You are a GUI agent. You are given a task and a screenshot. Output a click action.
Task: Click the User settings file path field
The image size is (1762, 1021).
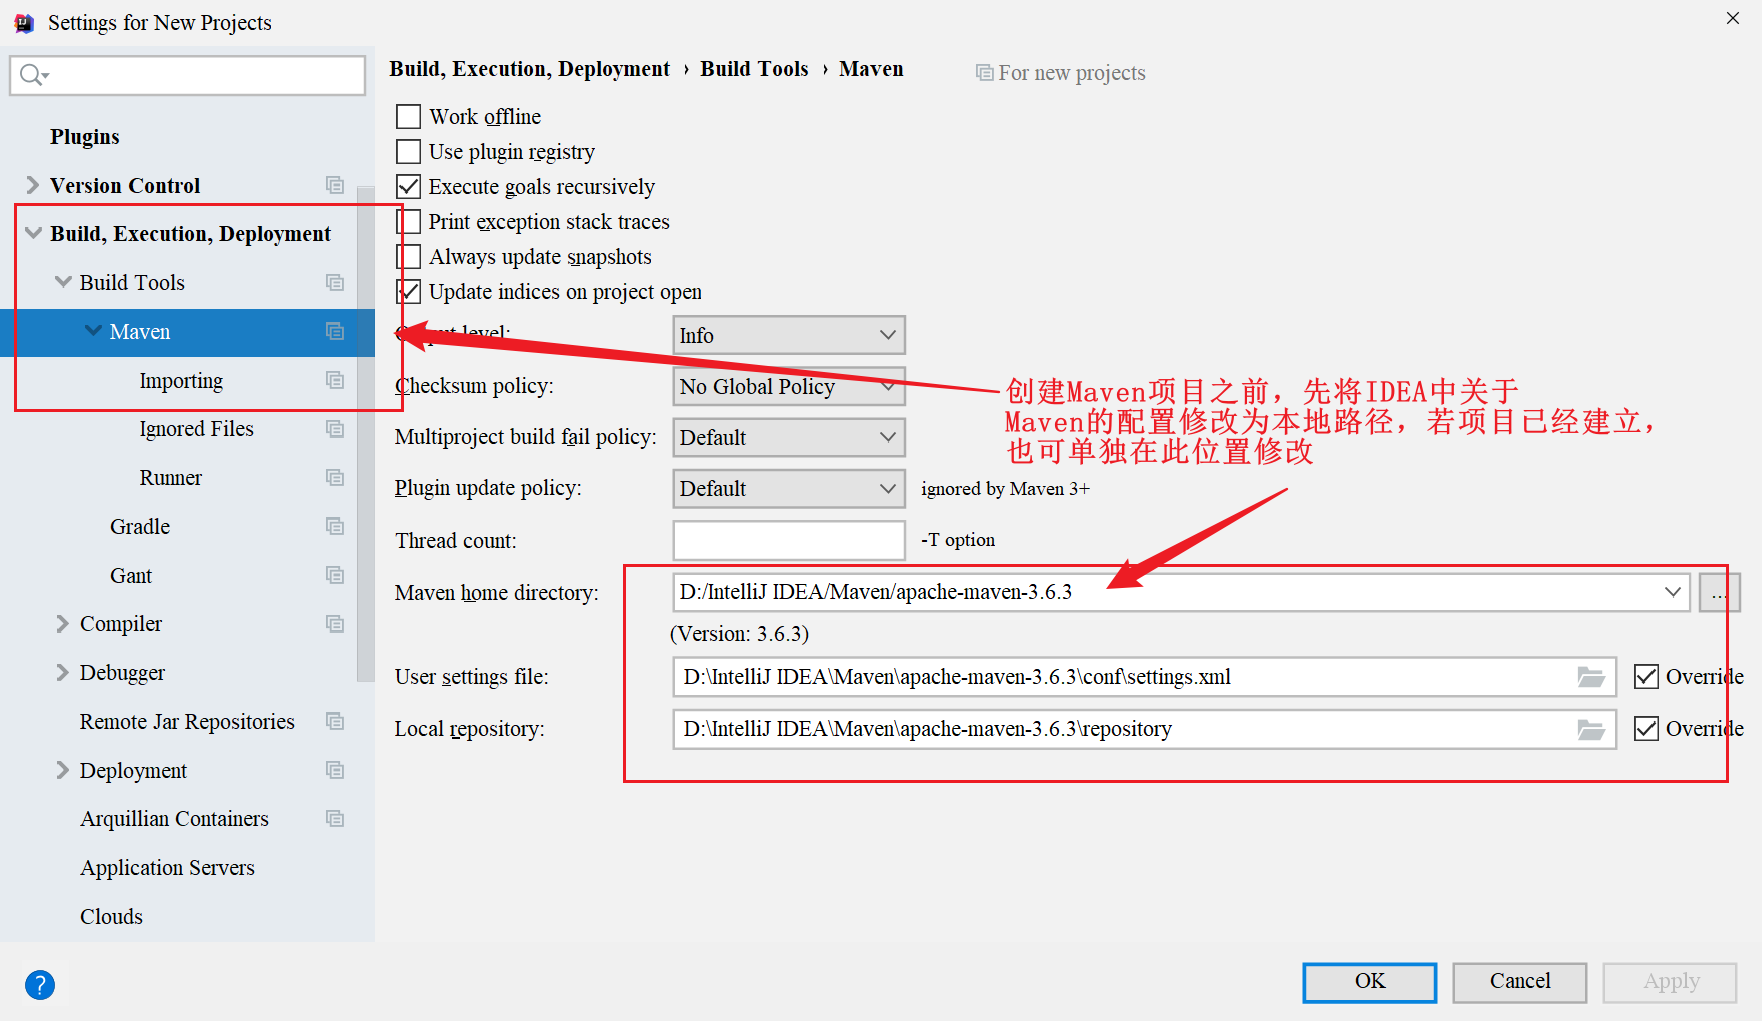click(x=1144, y=677)
